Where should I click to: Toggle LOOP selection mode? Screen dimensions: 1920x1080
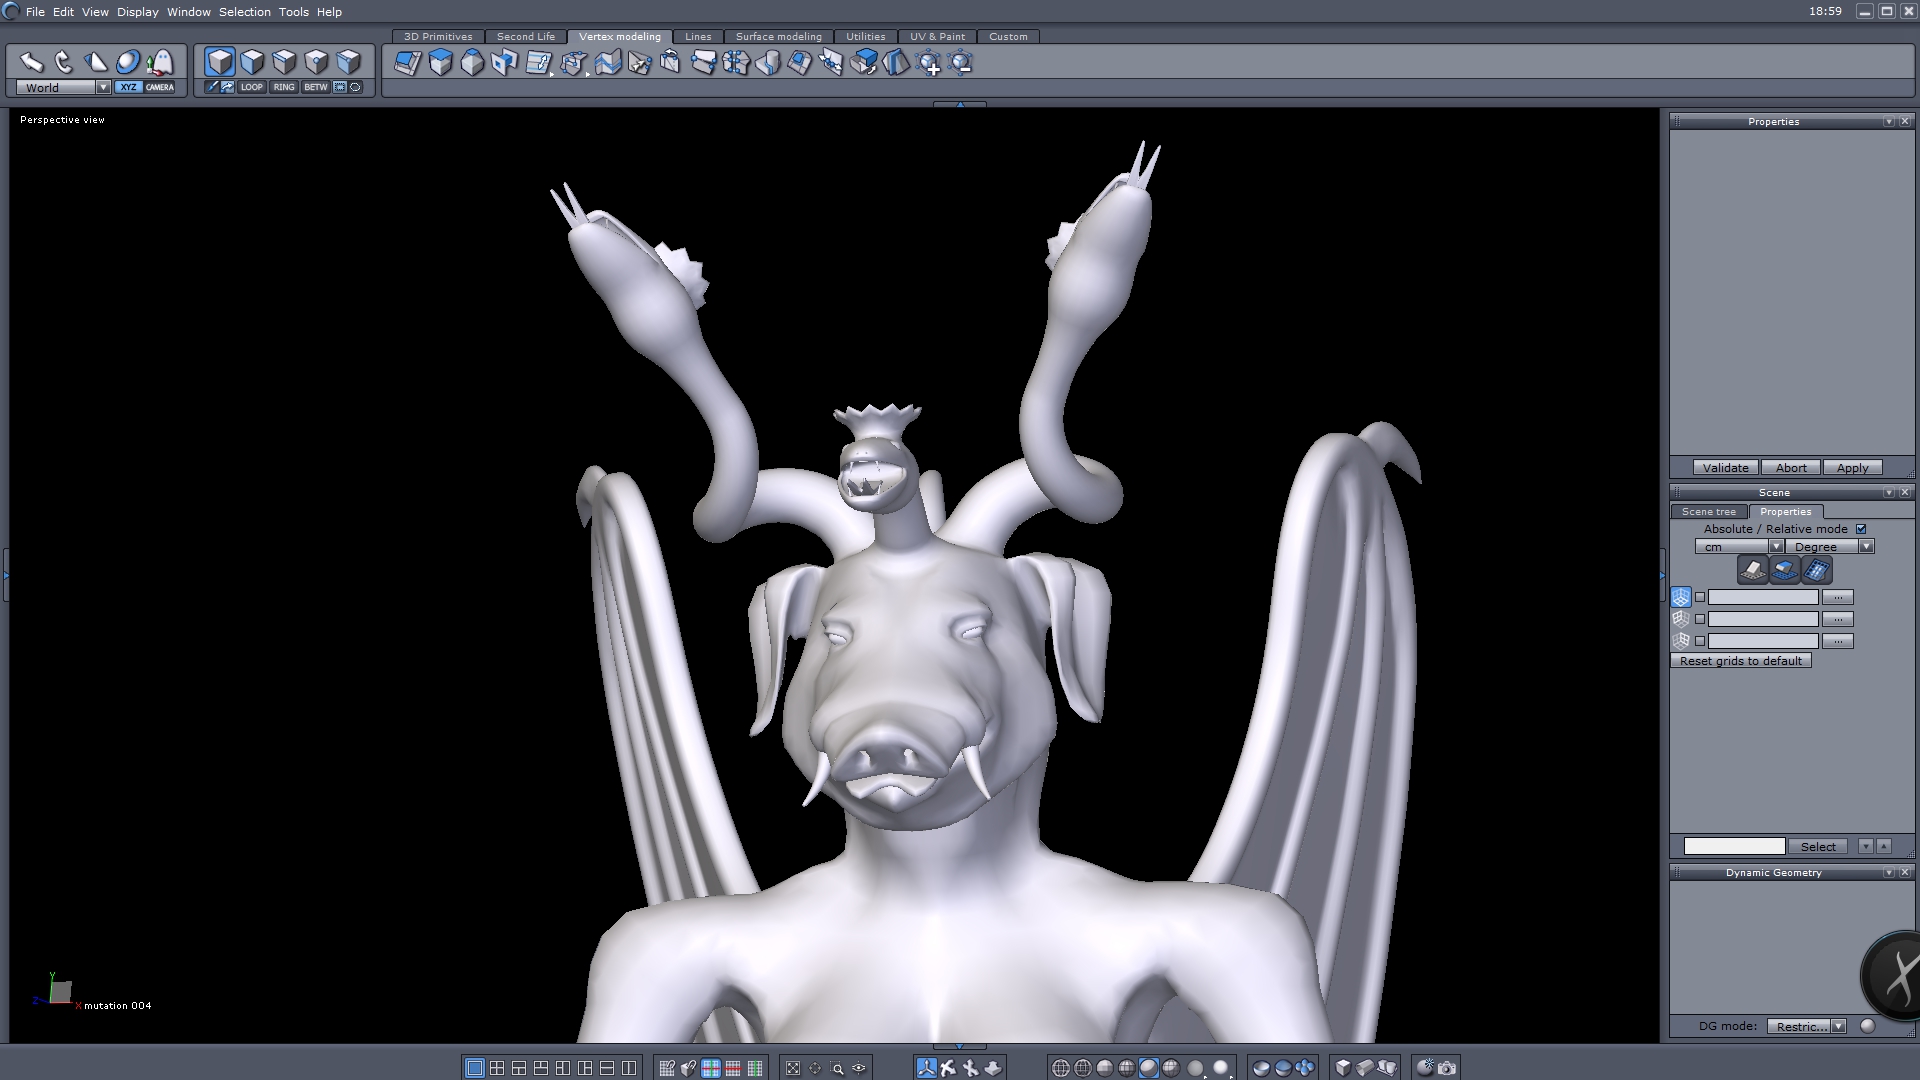click(x=251, y=87)
